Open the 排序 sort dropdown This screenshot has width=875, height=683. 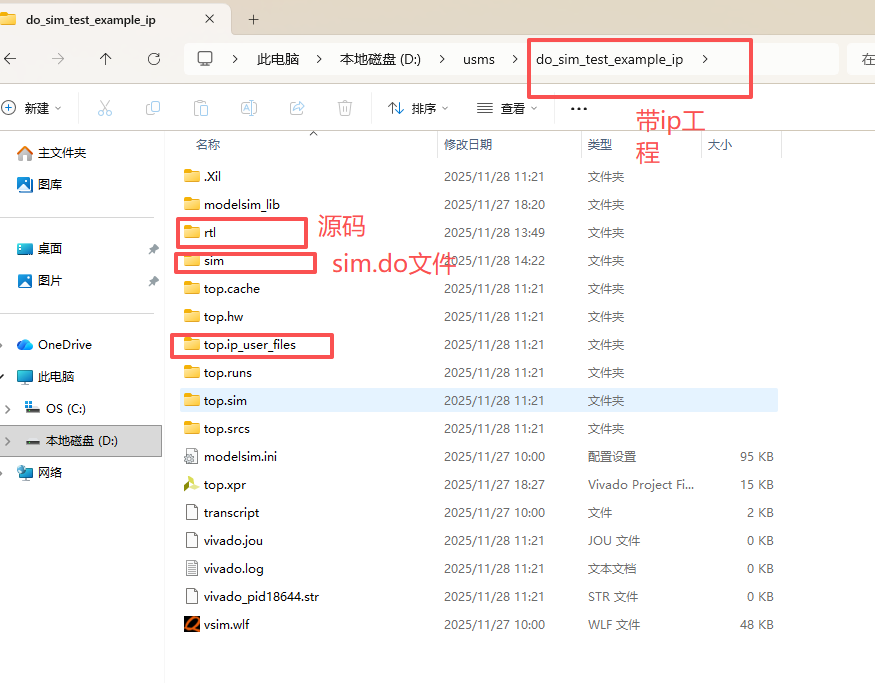[x=419, y=108]
